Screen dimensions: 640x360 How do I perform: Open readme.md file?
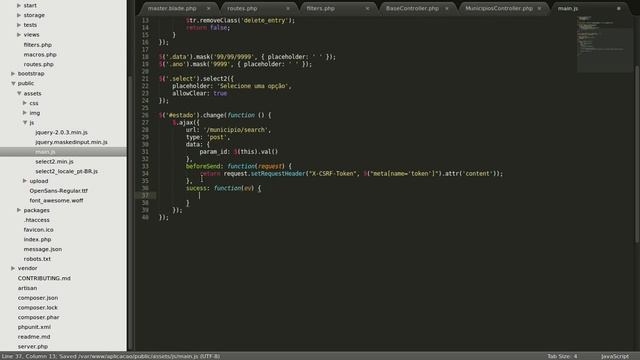pos(34,337)
